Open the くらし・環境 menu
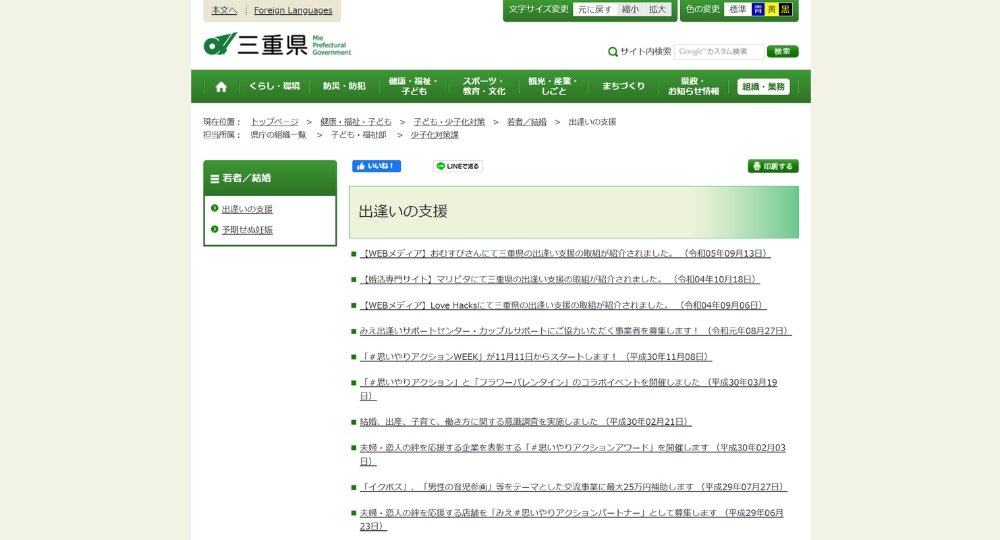Screen dimensions: 1000x540 click(274, 87)
